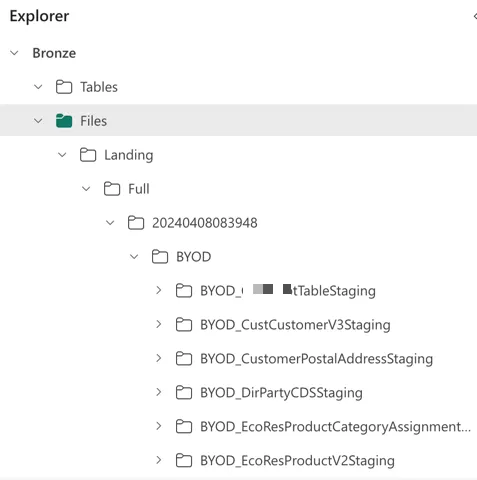Select the 20240408083948 label
Screen dimensions: 477x480
pos(205,223)
